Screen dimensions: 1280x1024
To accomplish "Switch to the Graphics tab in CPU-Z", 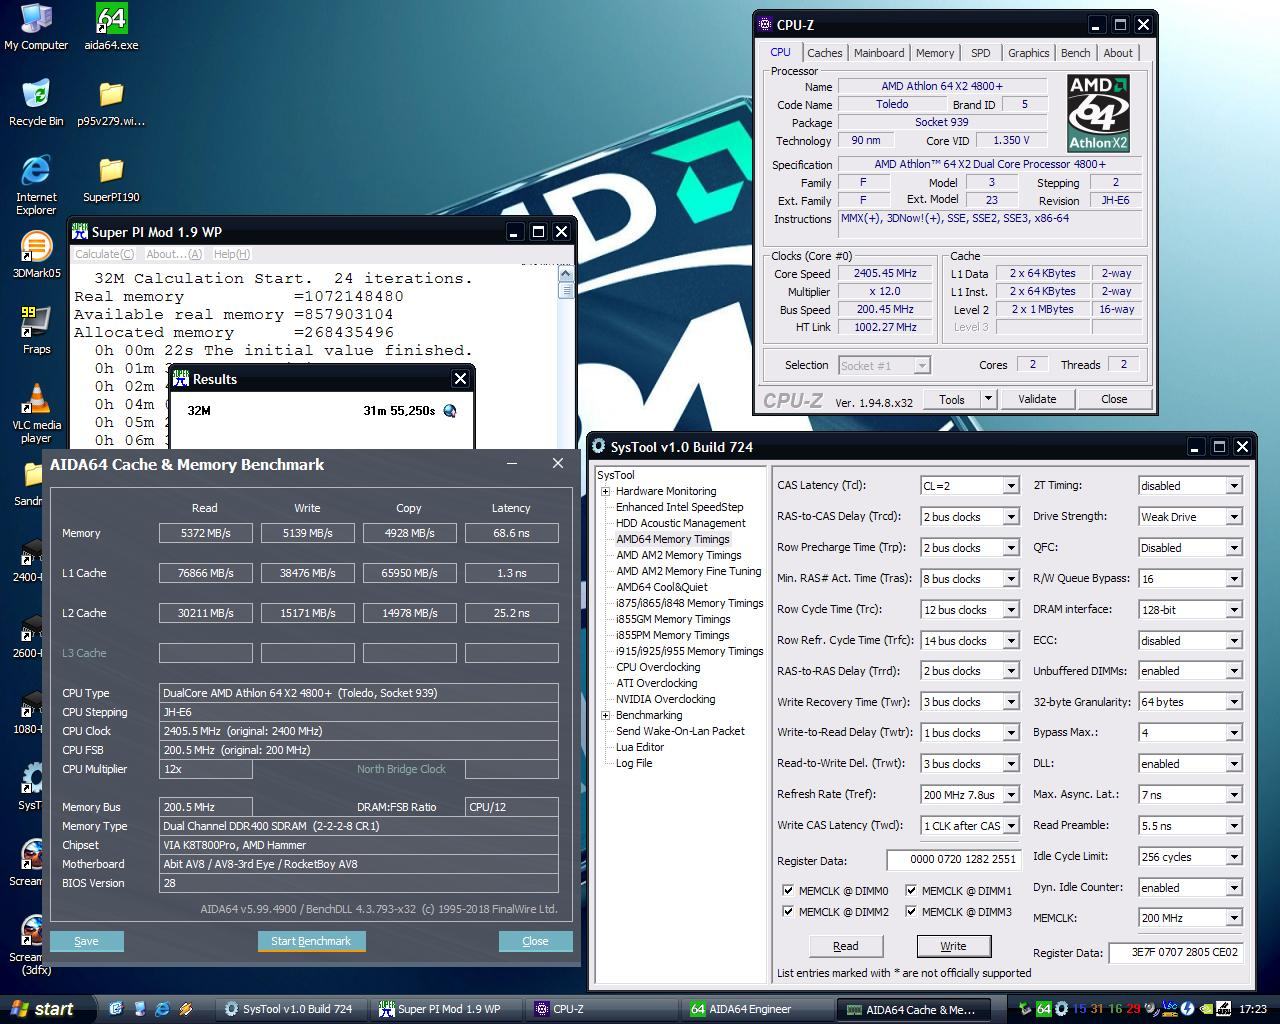I will [x=1028, y=53].
